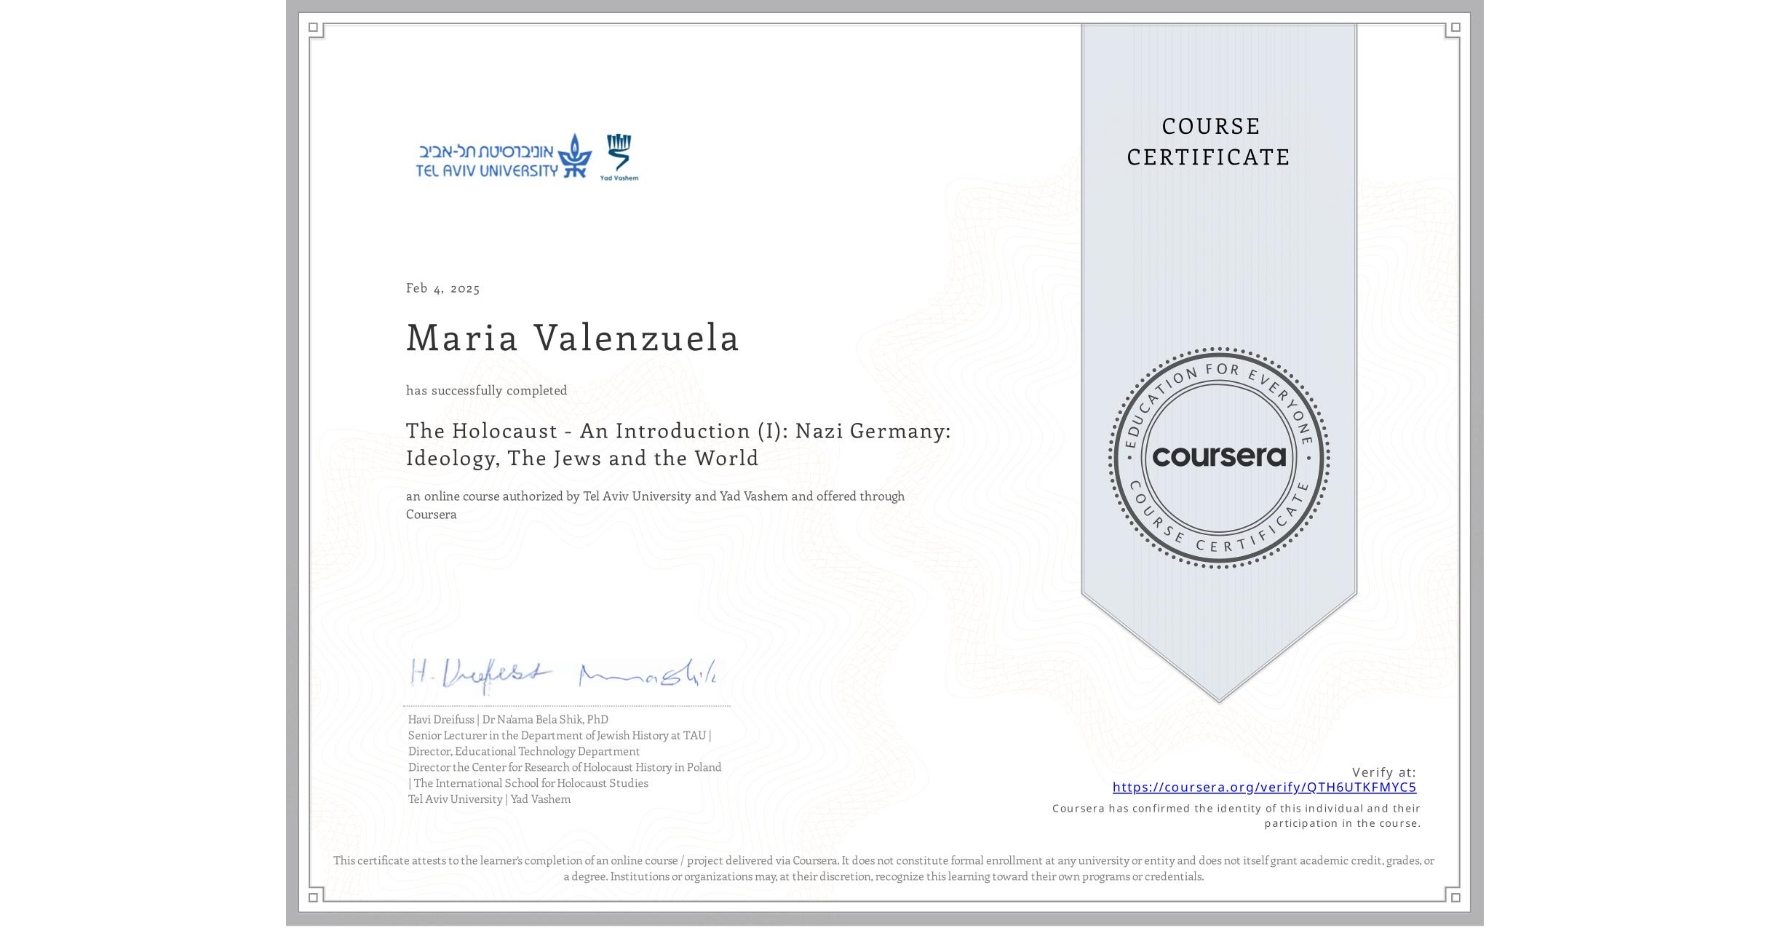
Task: Click 'Tel Aviv University | Yad Vashem' footer line
Action: point(489,799)
